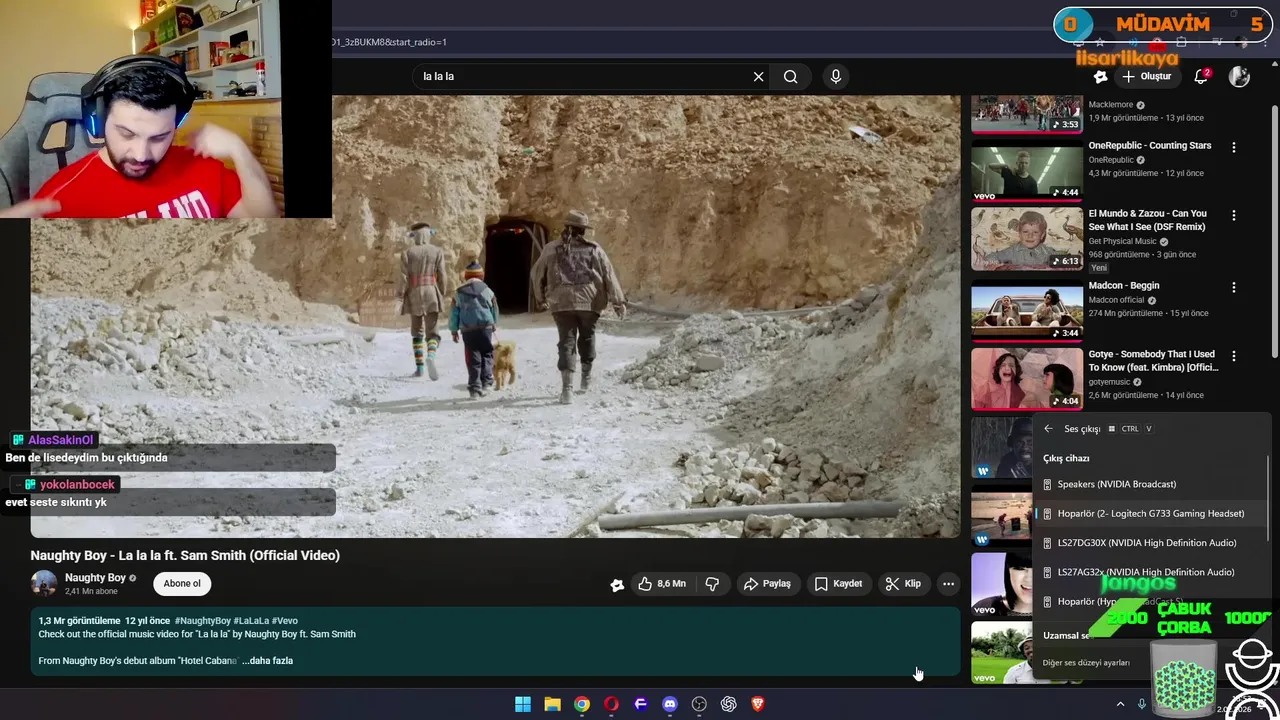Click the Çıkış cihazı heading
The height and width of the screenshot is (720, 1280).
(1066, 459)
